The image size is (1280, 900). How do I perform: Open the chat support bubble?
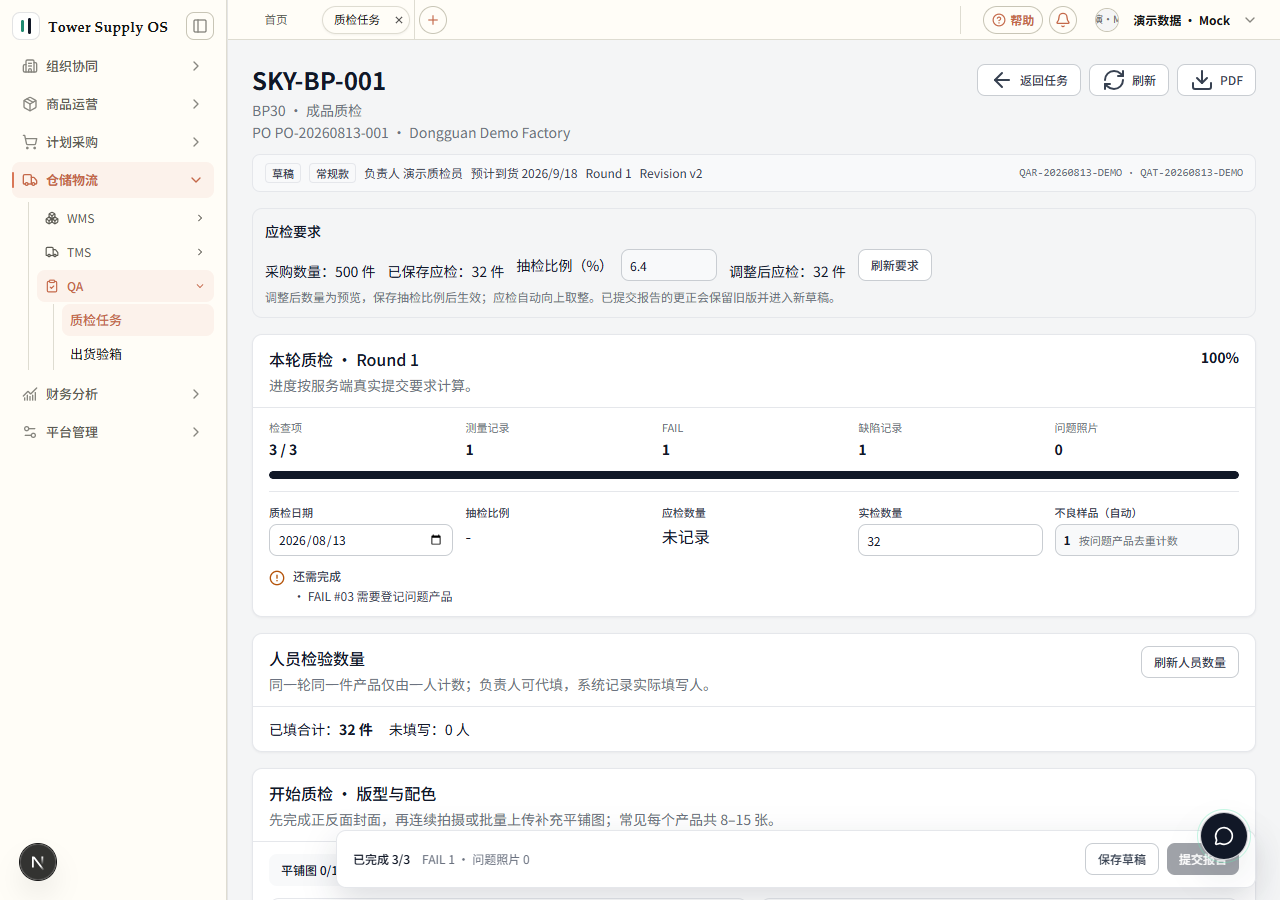1224,836
